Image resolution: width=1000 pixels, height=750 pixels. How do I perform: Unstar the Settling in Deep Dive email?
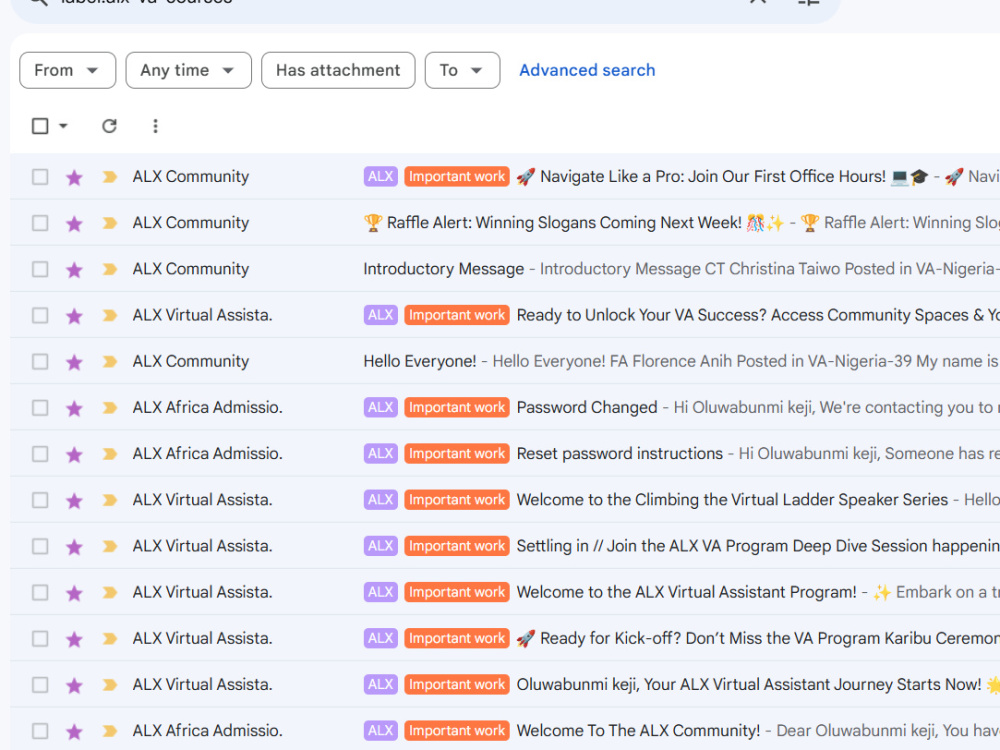tap(74, 547)
